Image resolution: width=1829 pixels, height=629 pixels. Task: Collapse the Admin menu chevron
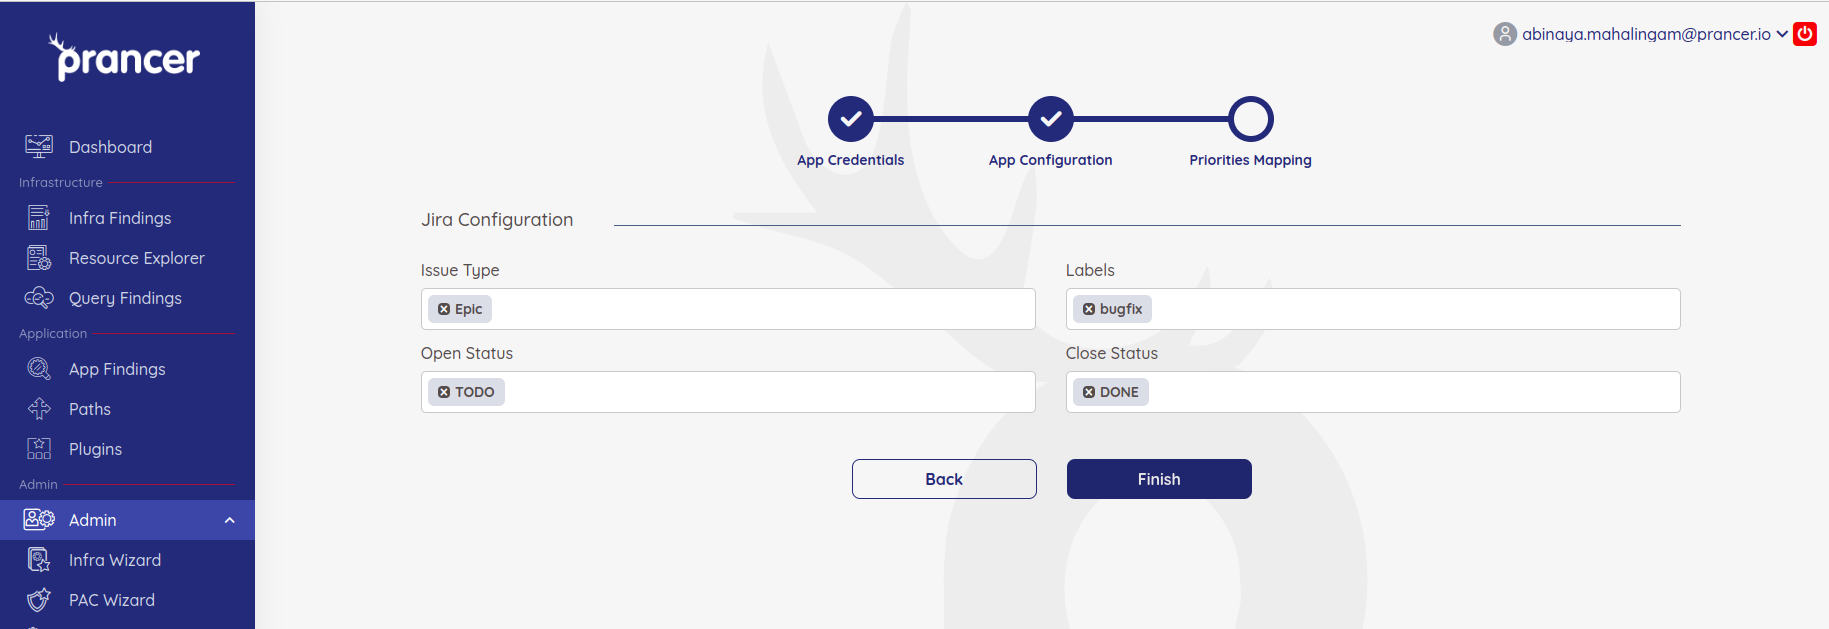coord(230,520)
